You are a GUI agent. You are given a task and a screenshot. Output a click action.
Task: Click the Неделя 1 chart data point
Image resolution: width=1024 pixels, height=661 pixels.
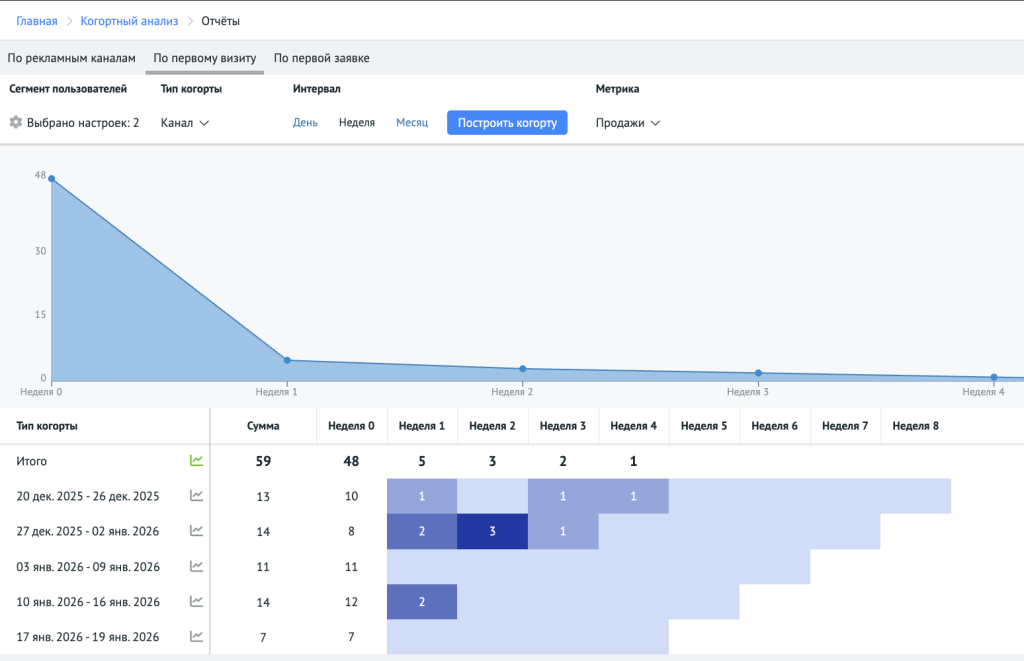tap(287, 360)
